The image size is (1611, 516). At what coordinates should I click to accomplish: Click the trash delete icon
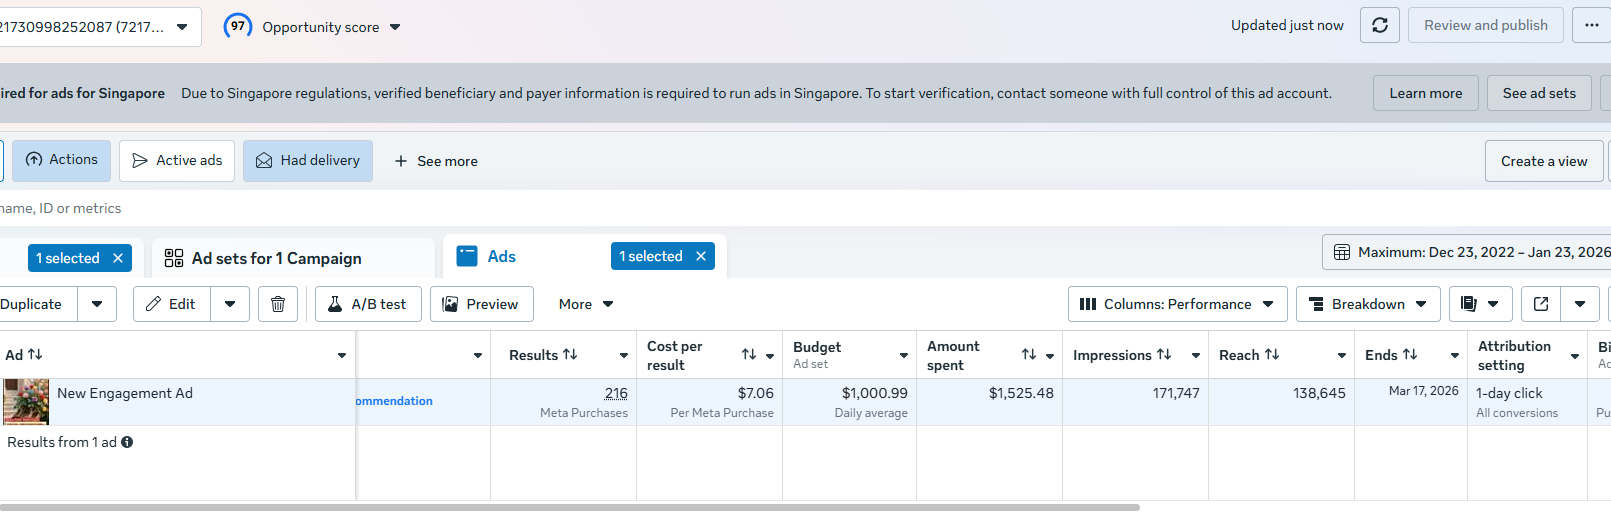point(278,304)
